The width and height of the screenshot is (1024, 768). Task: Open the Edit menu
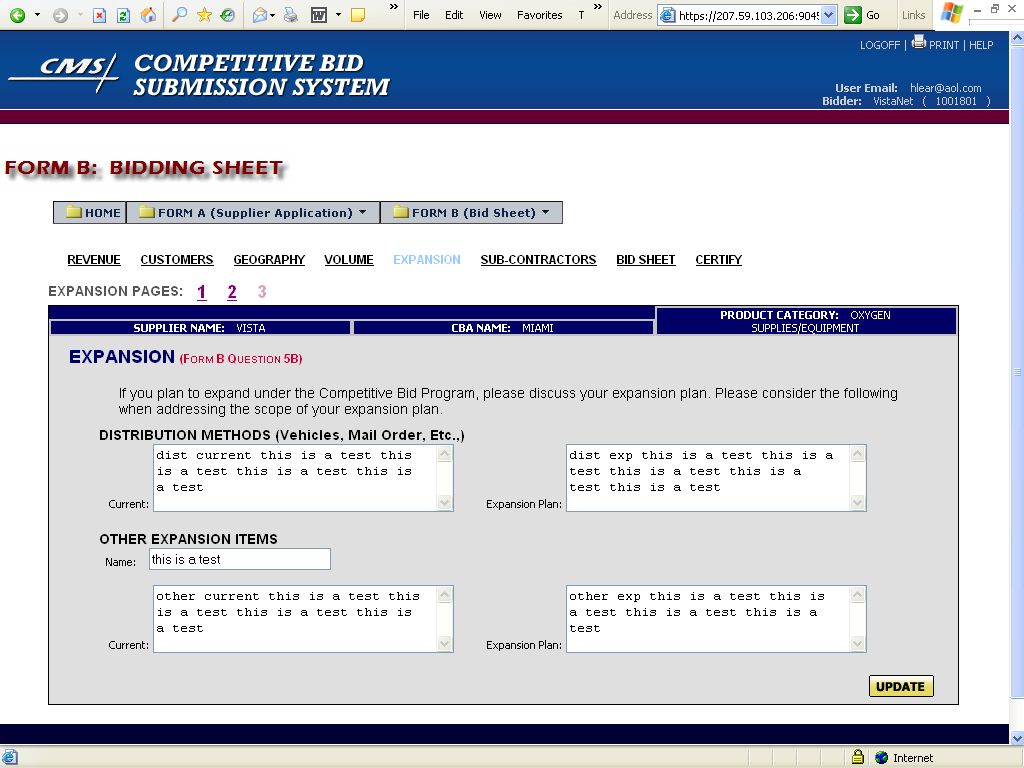click(454, 15)
